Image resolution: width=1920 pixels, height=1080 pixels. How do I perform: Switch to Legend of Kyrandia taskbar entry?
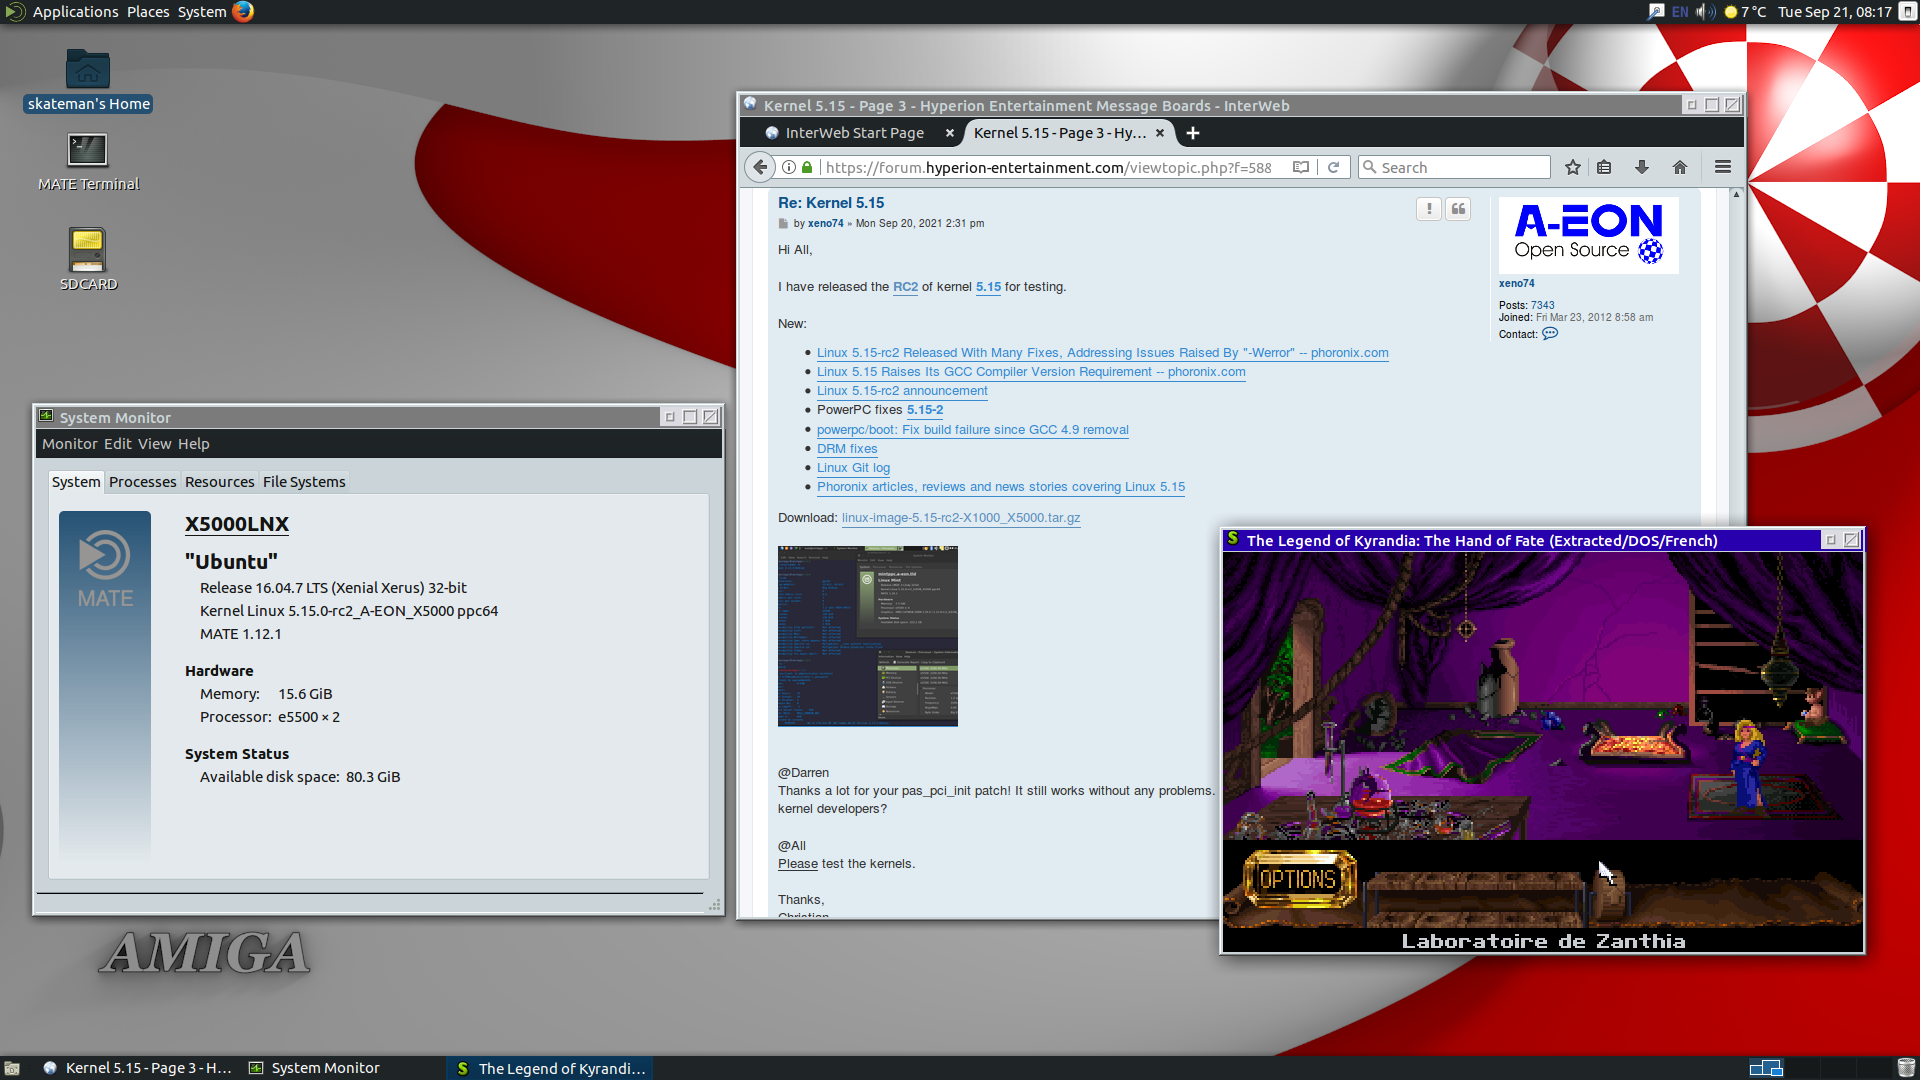coord(551,1068)
